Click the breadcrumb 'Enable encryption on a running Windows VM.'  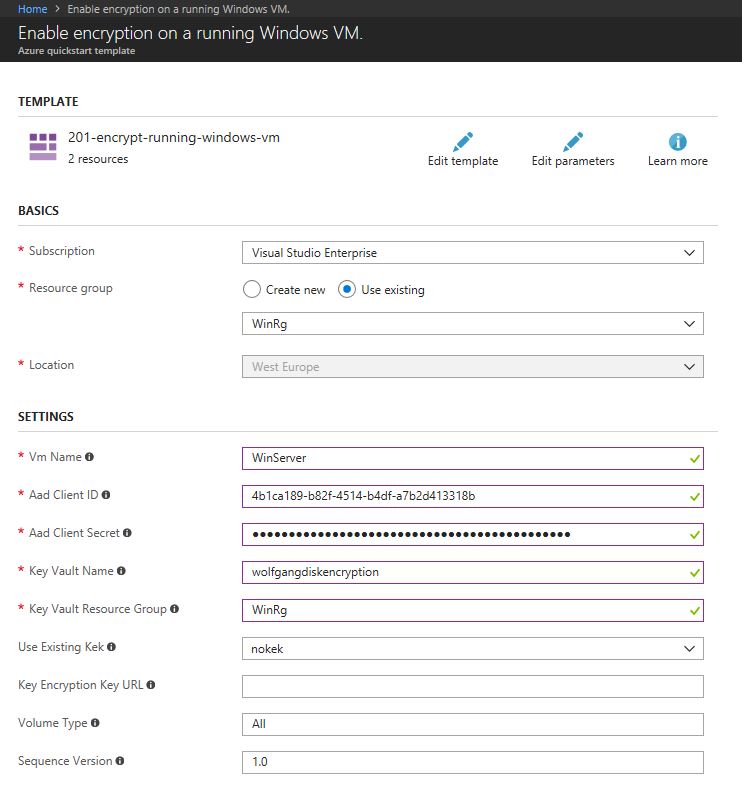(178, 9)
